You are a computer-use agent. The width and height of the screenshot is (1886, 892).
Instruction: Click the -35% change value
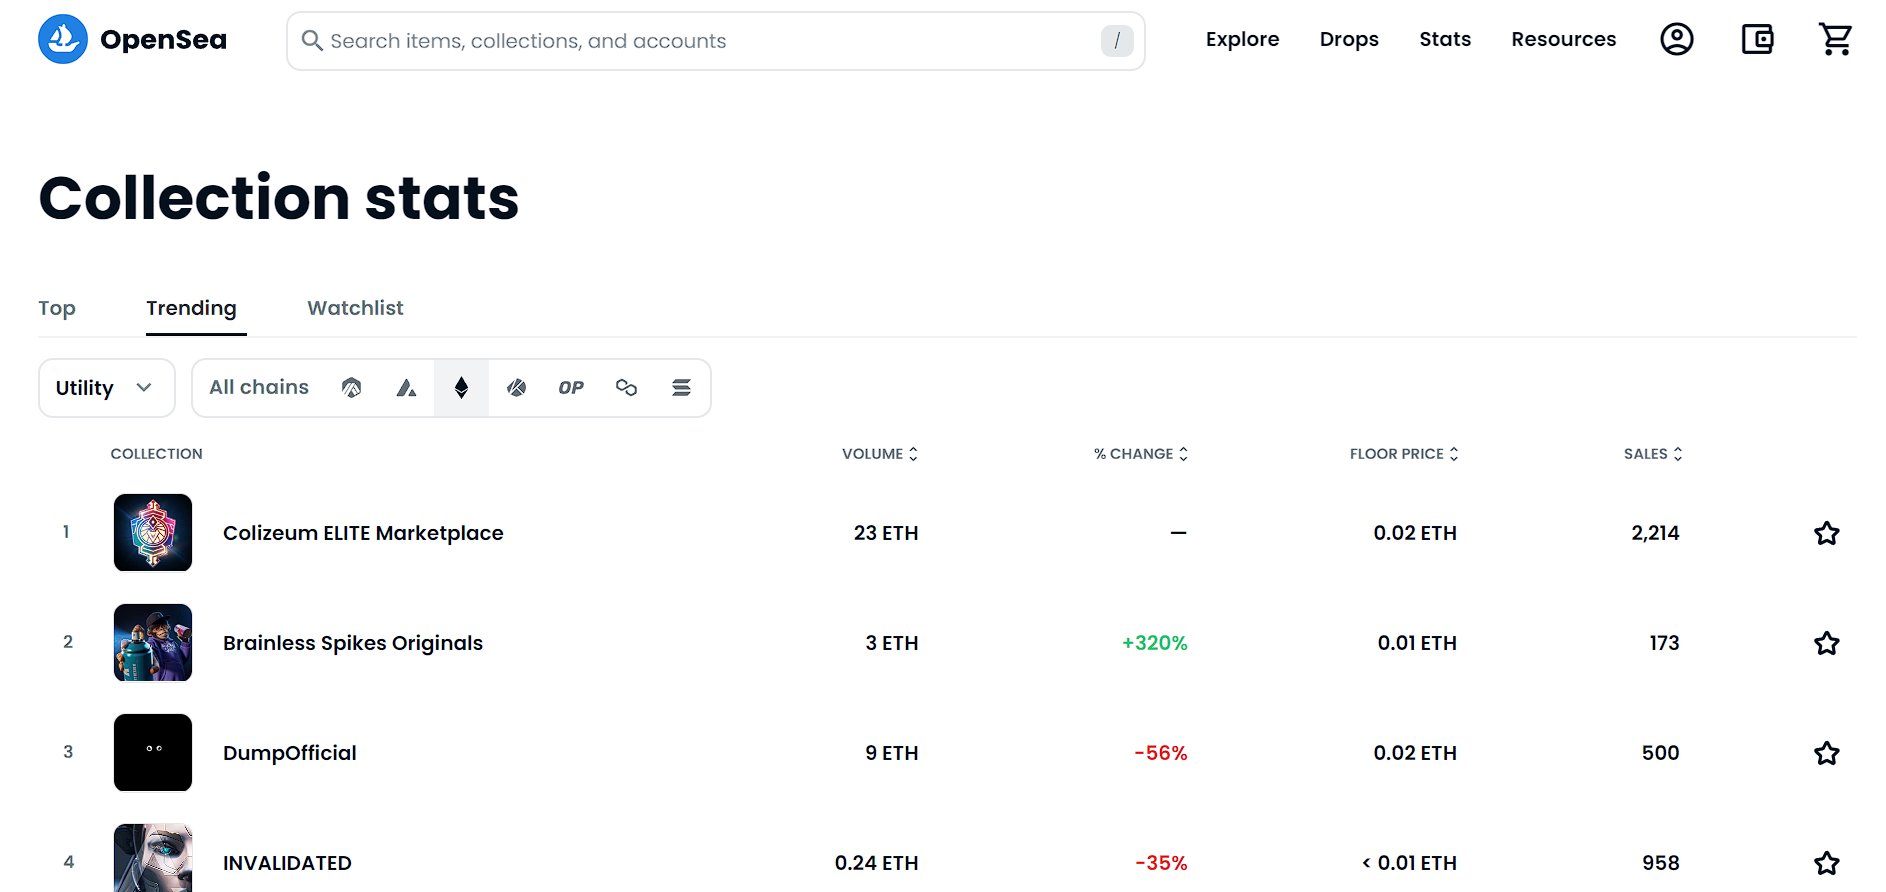(1161, 863)
